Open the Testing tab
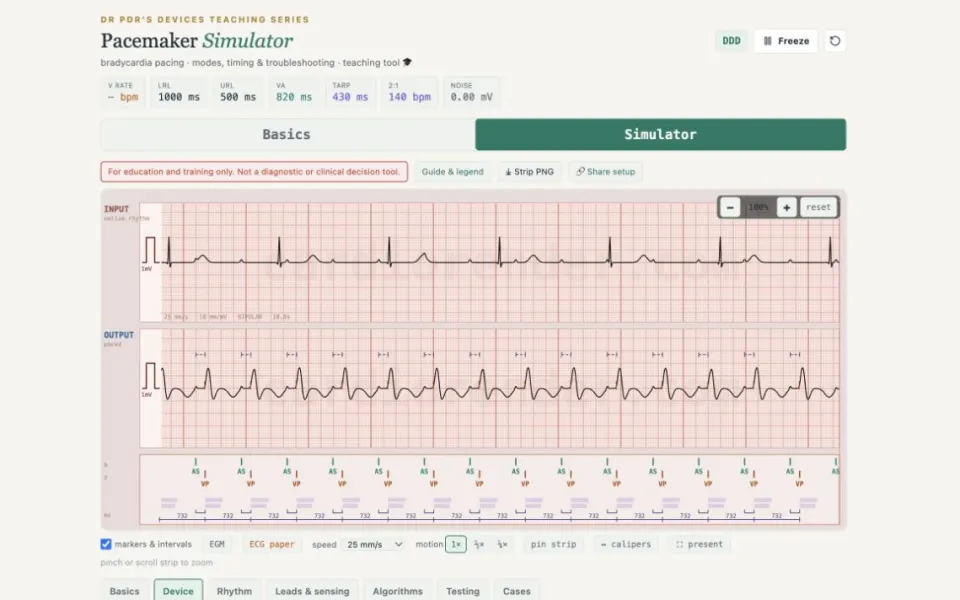960x600 pixels. pos(463,591)
